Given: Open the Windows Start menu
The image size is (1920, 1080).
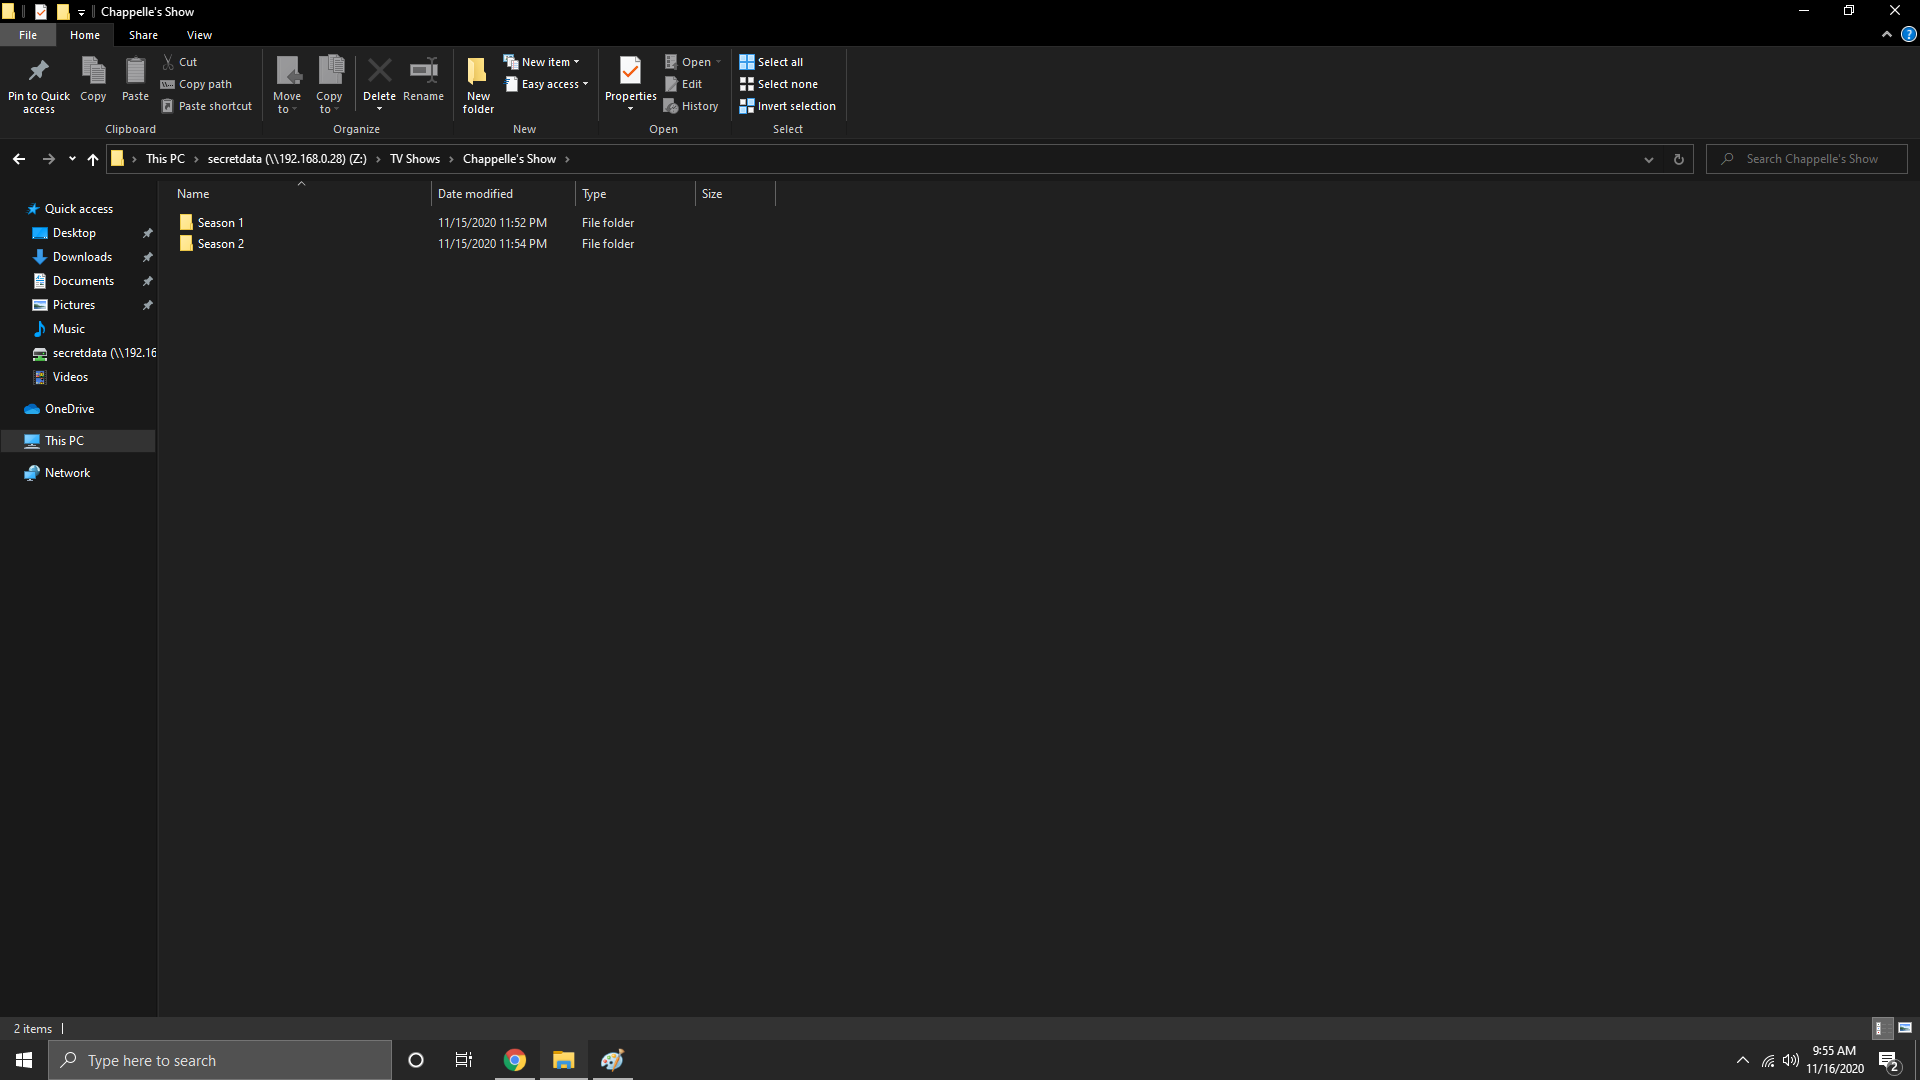Looking at the screenshot, I should [24, 1060].
